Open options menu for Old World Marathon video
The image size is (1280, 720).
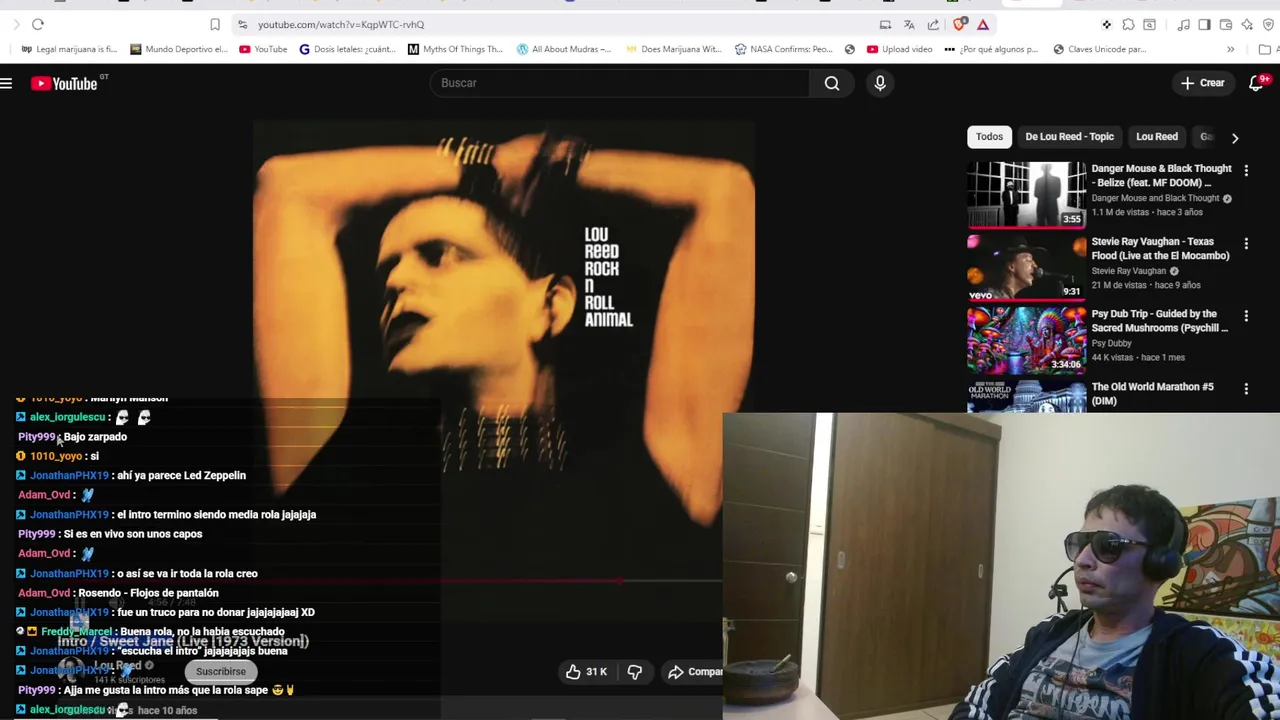tap(1246, 389)
